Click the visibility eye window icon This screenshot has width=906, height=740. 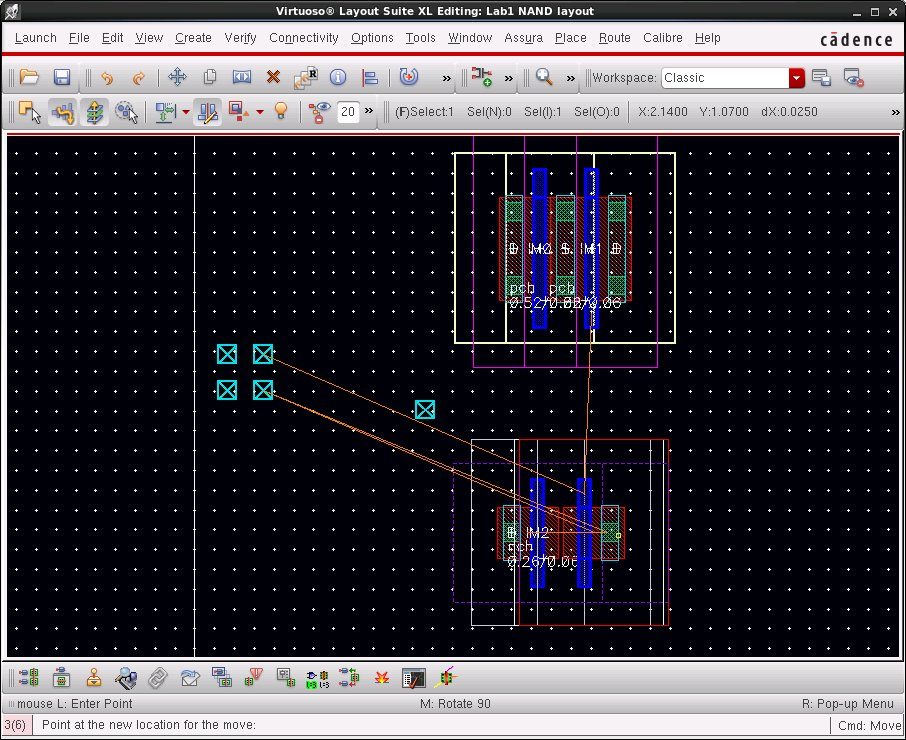pos(853,77)
